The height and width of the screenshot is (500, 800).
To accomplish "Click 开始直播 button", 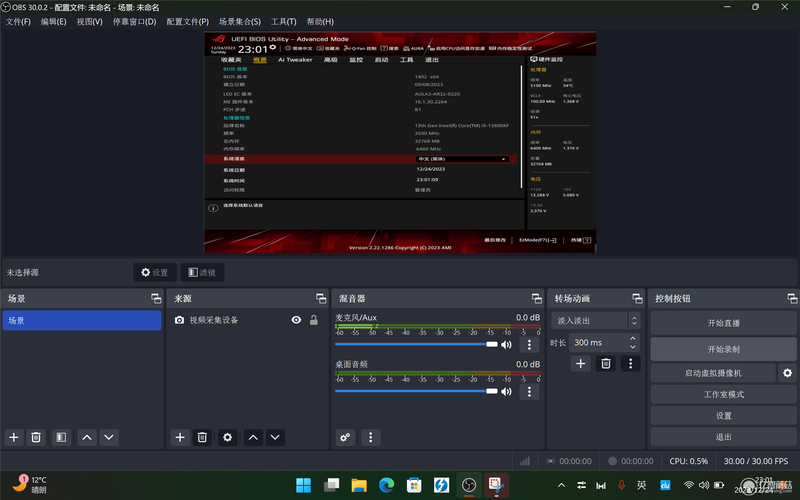I will (723, 323).
